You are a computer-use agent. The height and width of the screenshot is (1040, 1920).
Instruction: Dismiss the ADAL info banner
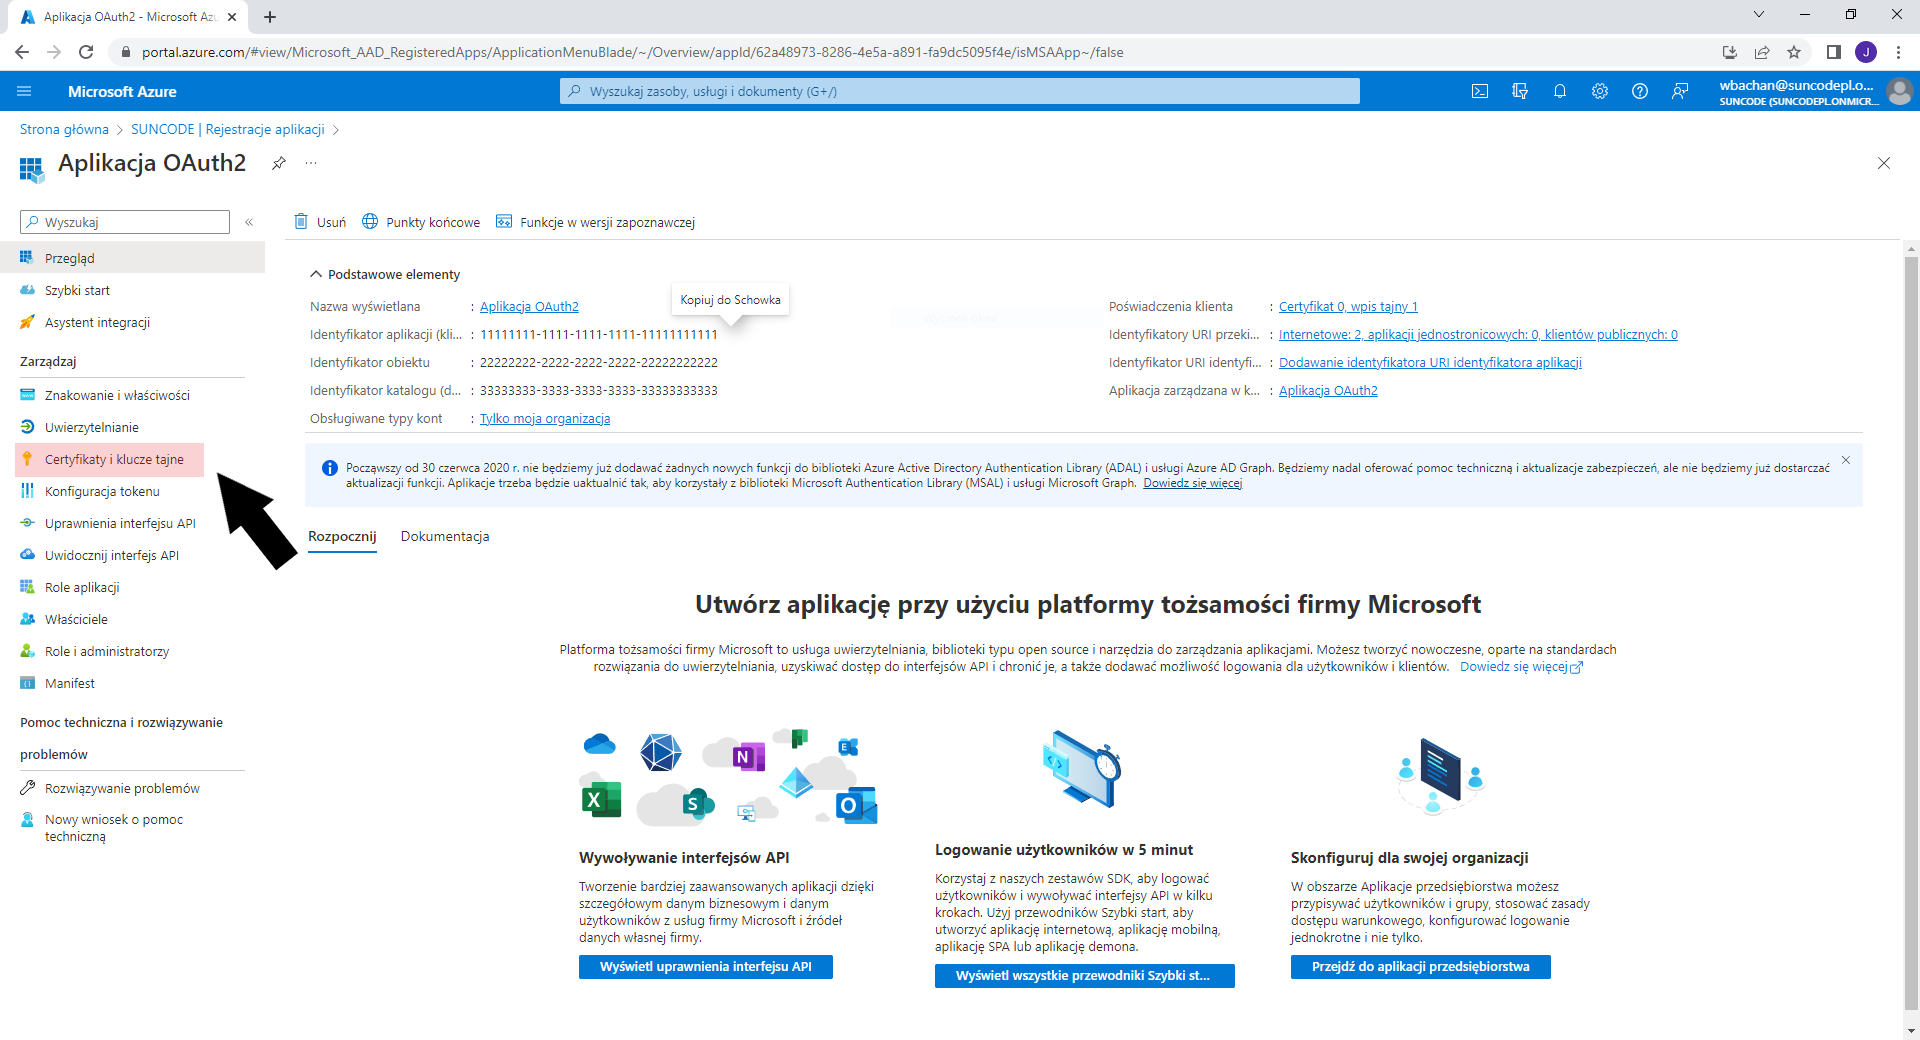click(x=1846, y=460)
